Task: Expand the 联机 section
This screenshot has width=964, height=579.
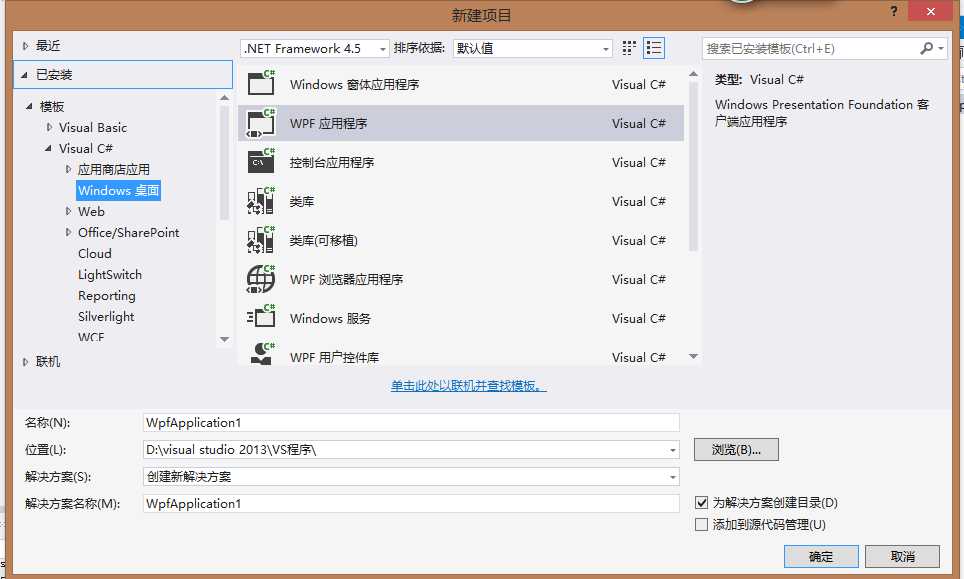Action: coord(25,362)
